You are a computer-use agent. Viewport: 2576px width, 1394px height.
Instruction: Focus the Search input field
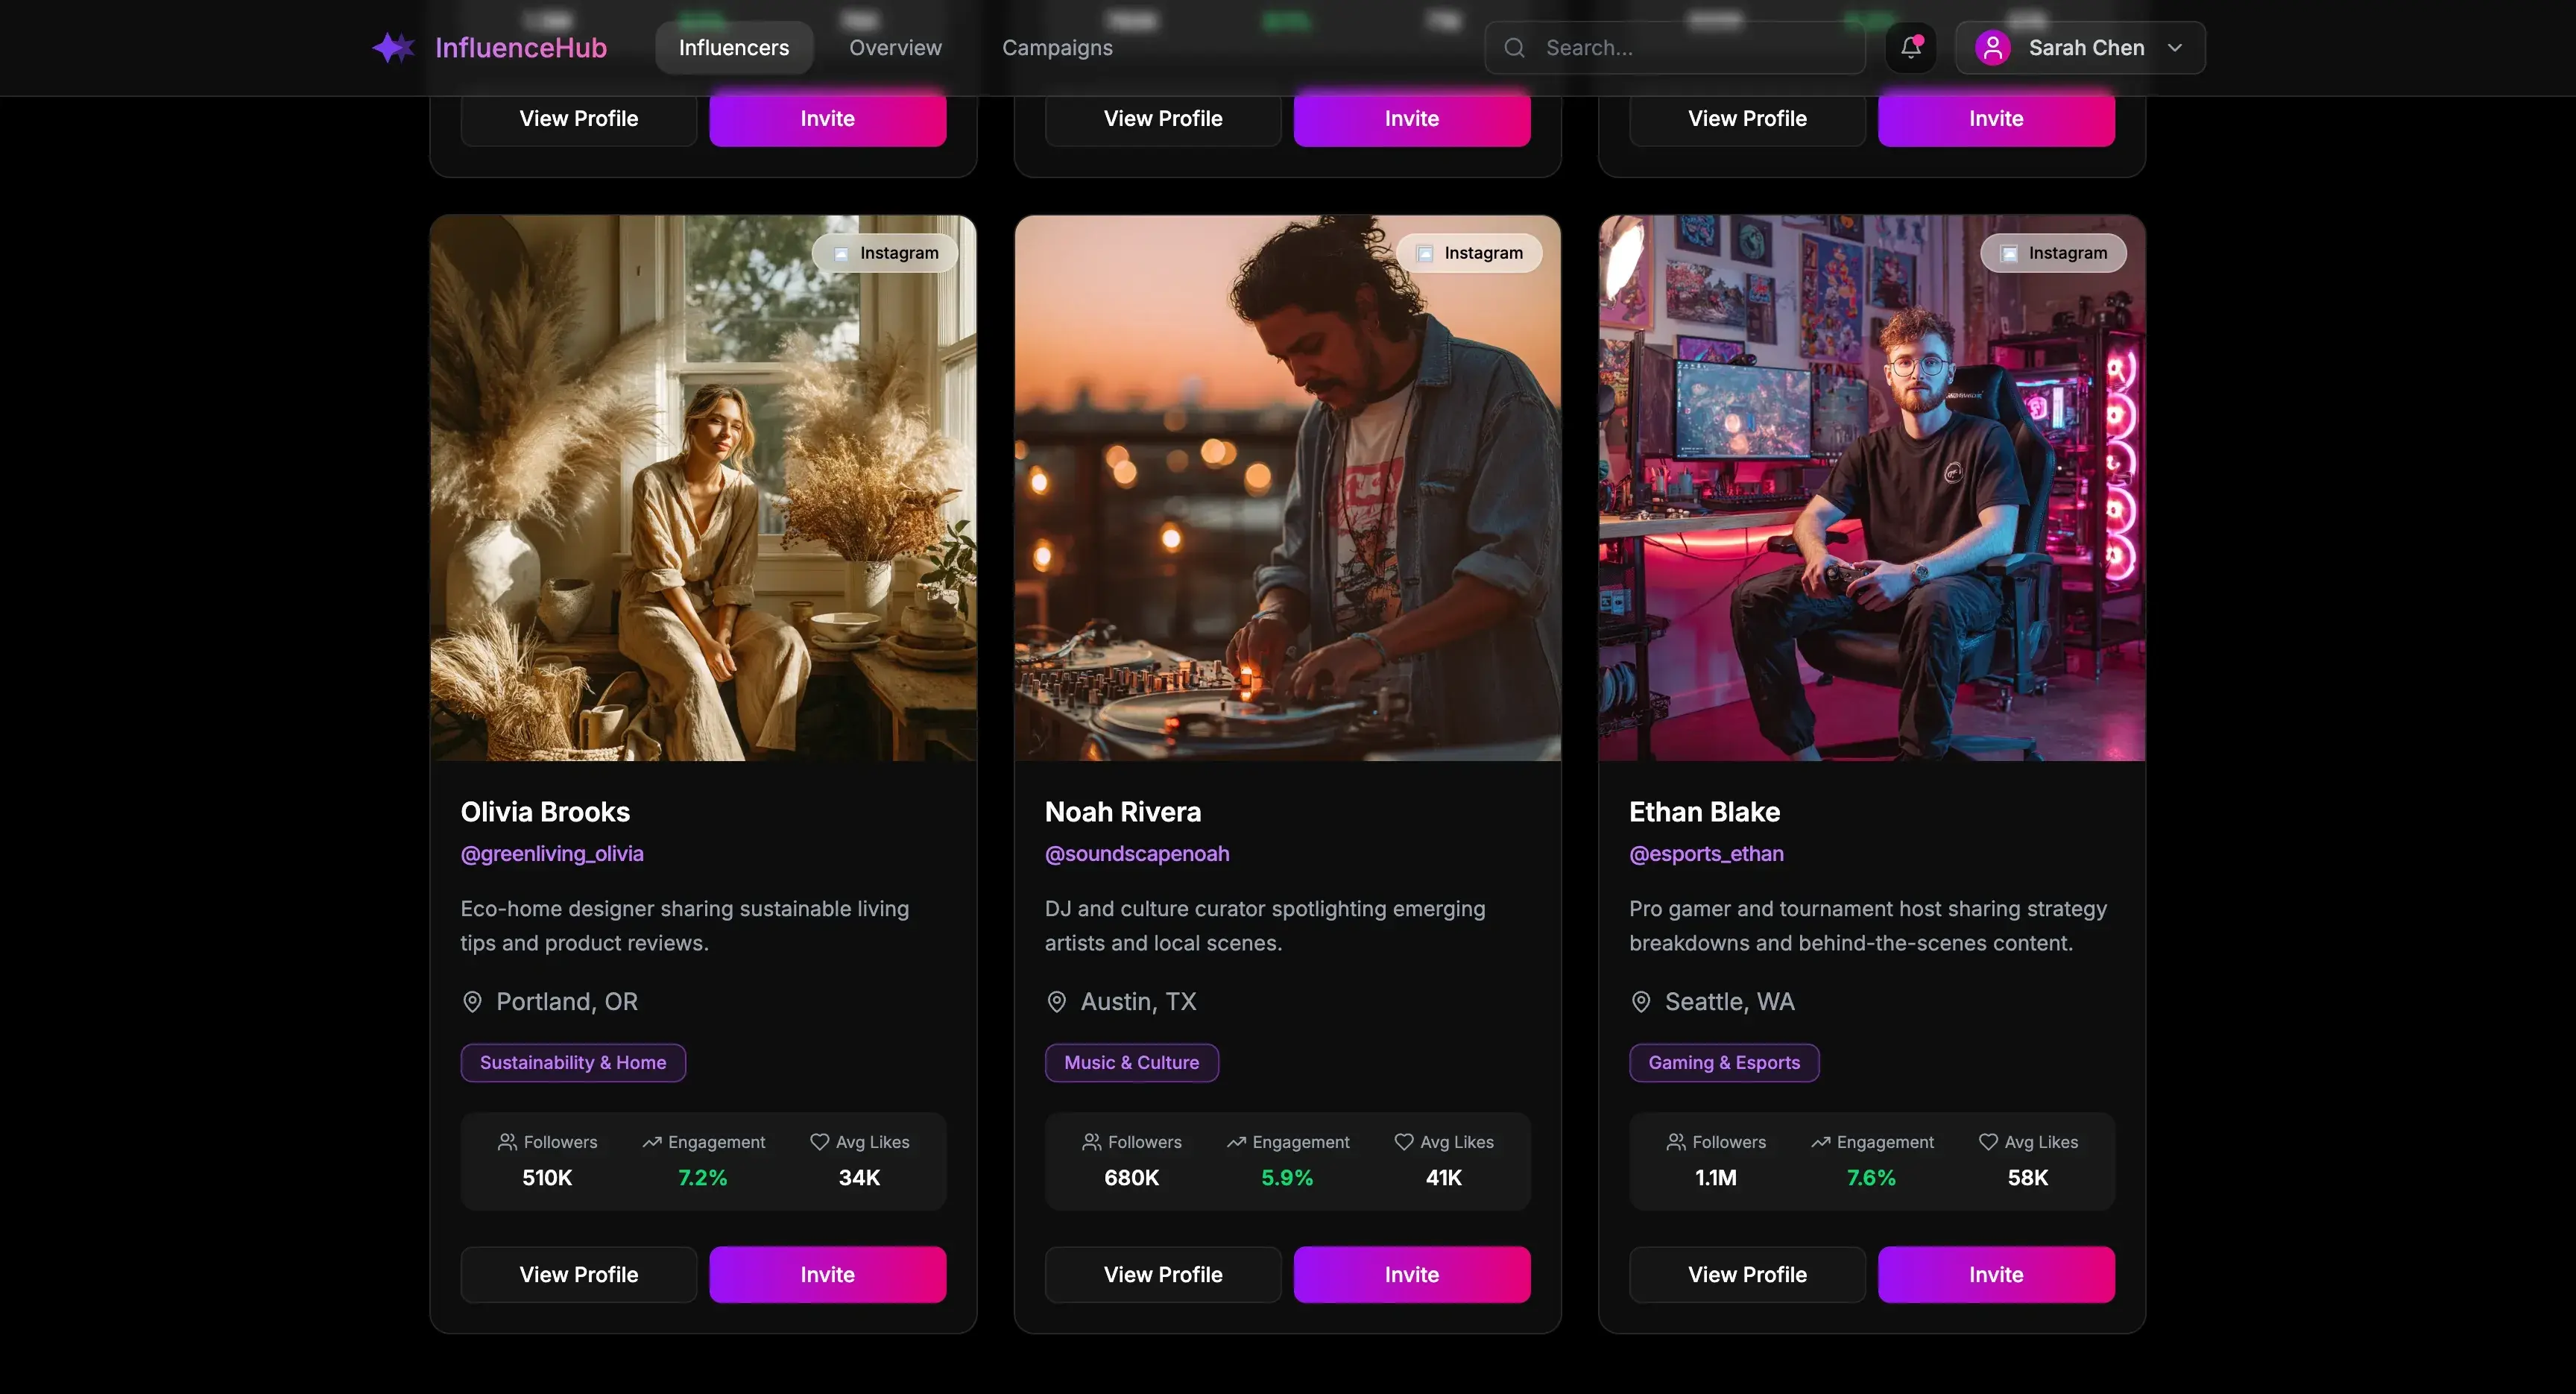tap(1690, 48)
